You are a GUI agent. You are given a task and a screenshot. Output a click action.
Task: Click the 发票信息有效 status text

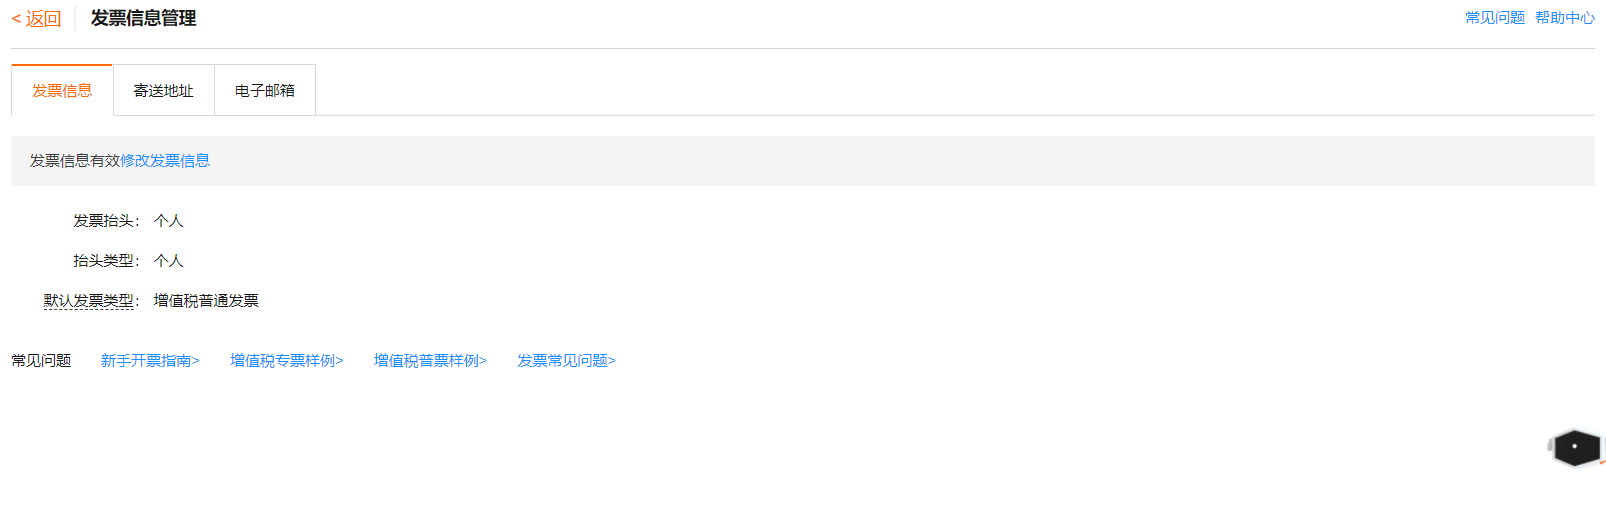tap(75, 160)
